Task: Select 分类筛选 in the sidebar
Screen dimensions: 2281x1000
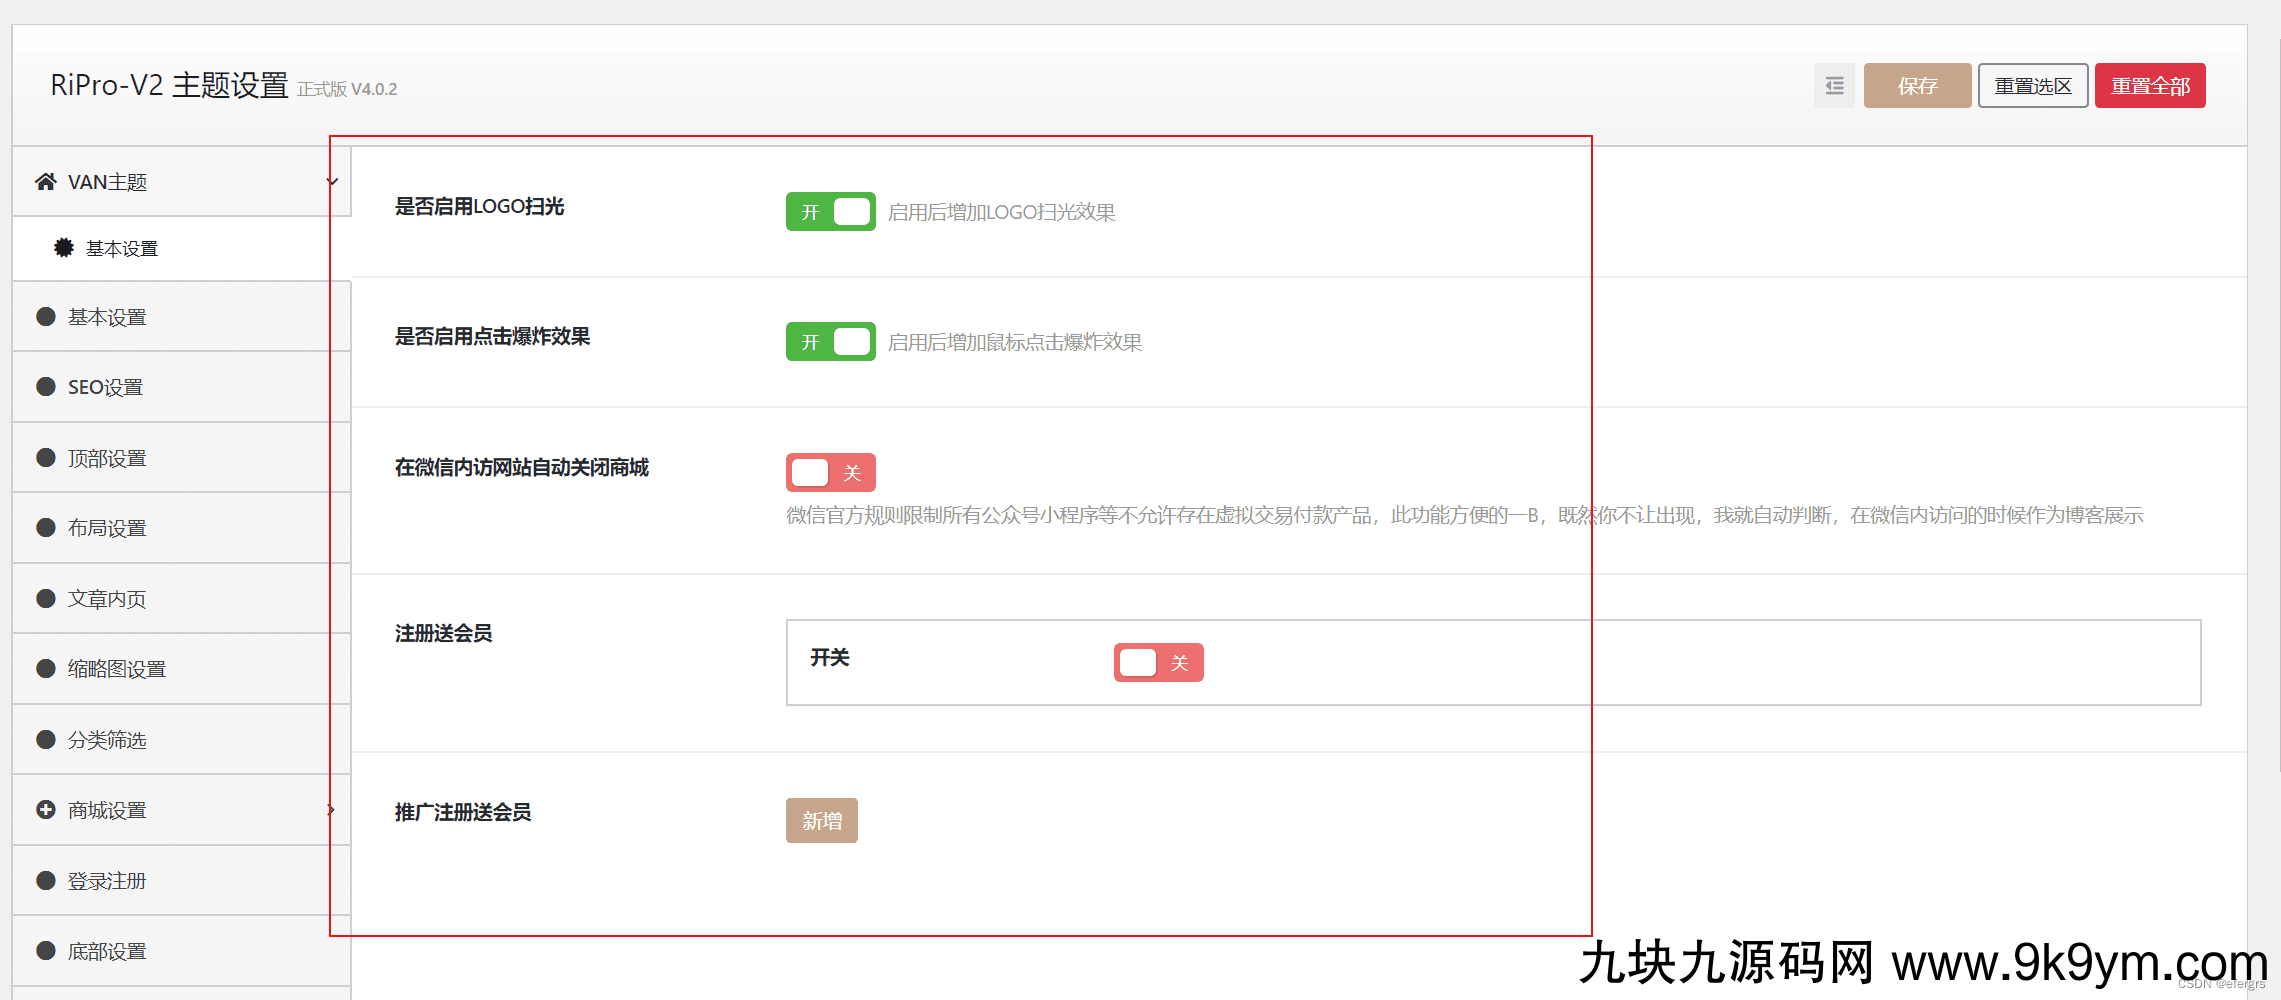Action: tap(107, 740)
